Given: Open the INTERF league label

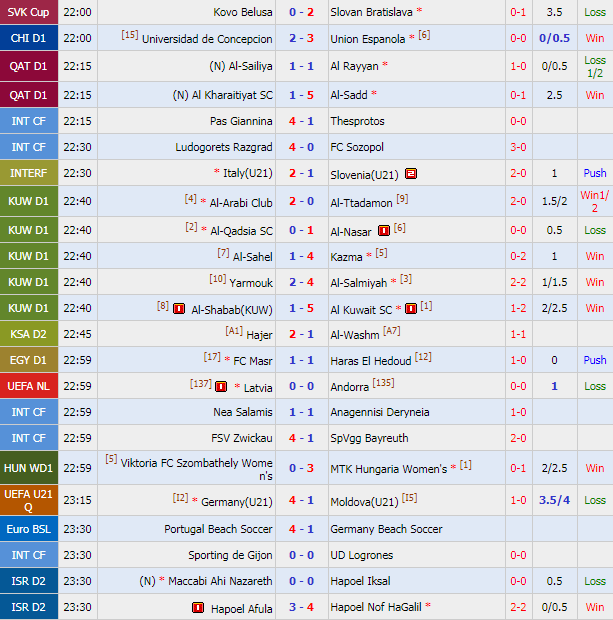Looking at the screenshot, I should (x=29, y=173).
